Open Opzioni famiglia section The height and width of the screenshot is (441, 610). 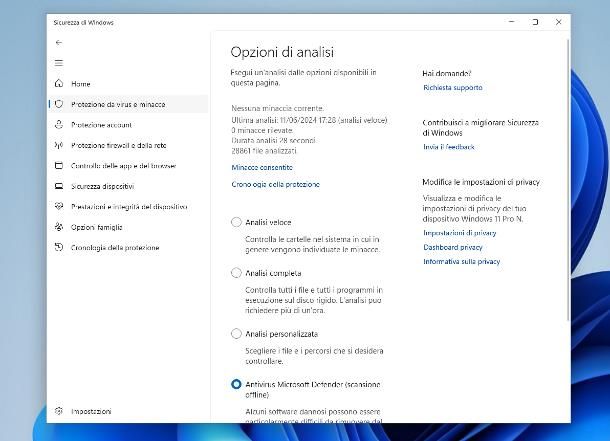tap(128, 227)
